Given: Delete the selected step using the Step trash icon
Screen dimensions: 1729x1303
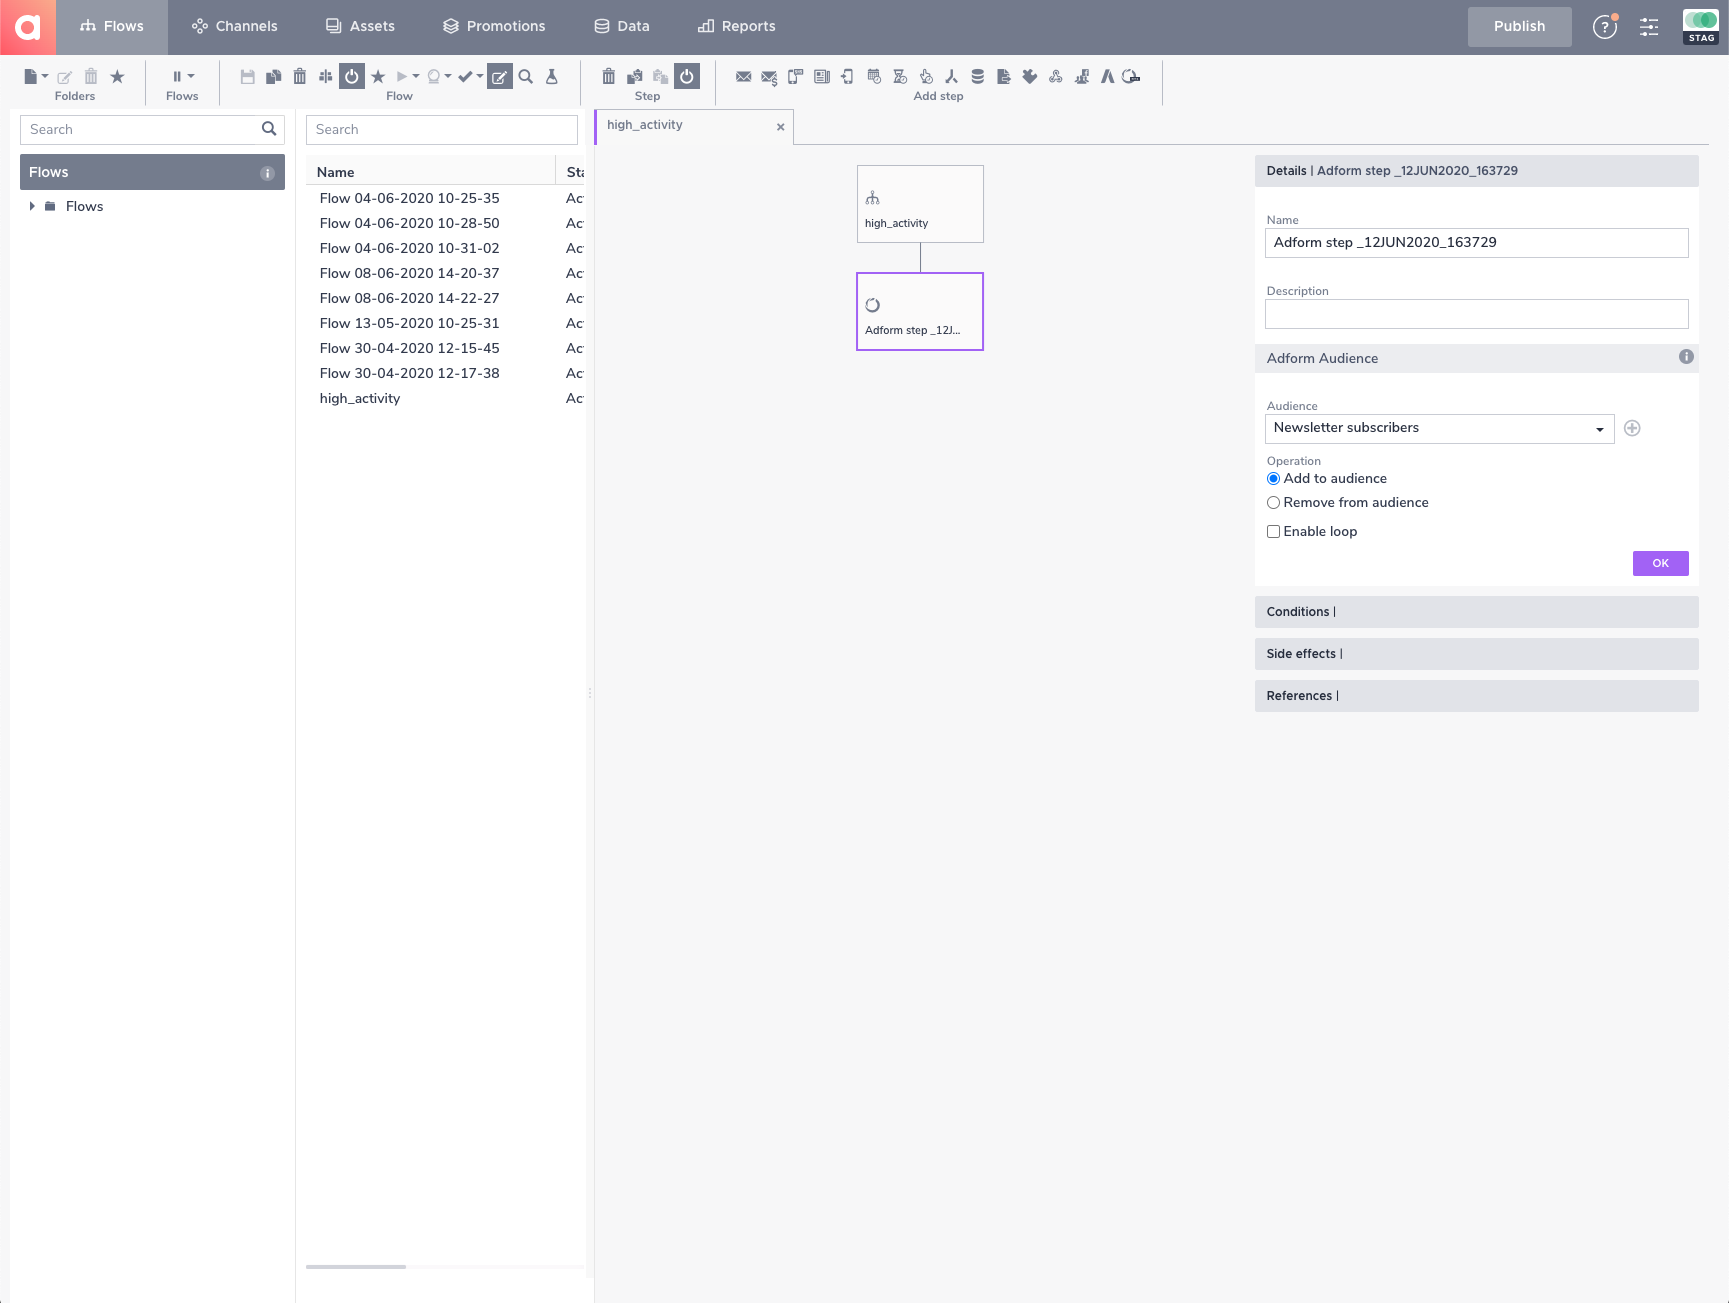Looking at the screenshot, I should coord(608,77).
